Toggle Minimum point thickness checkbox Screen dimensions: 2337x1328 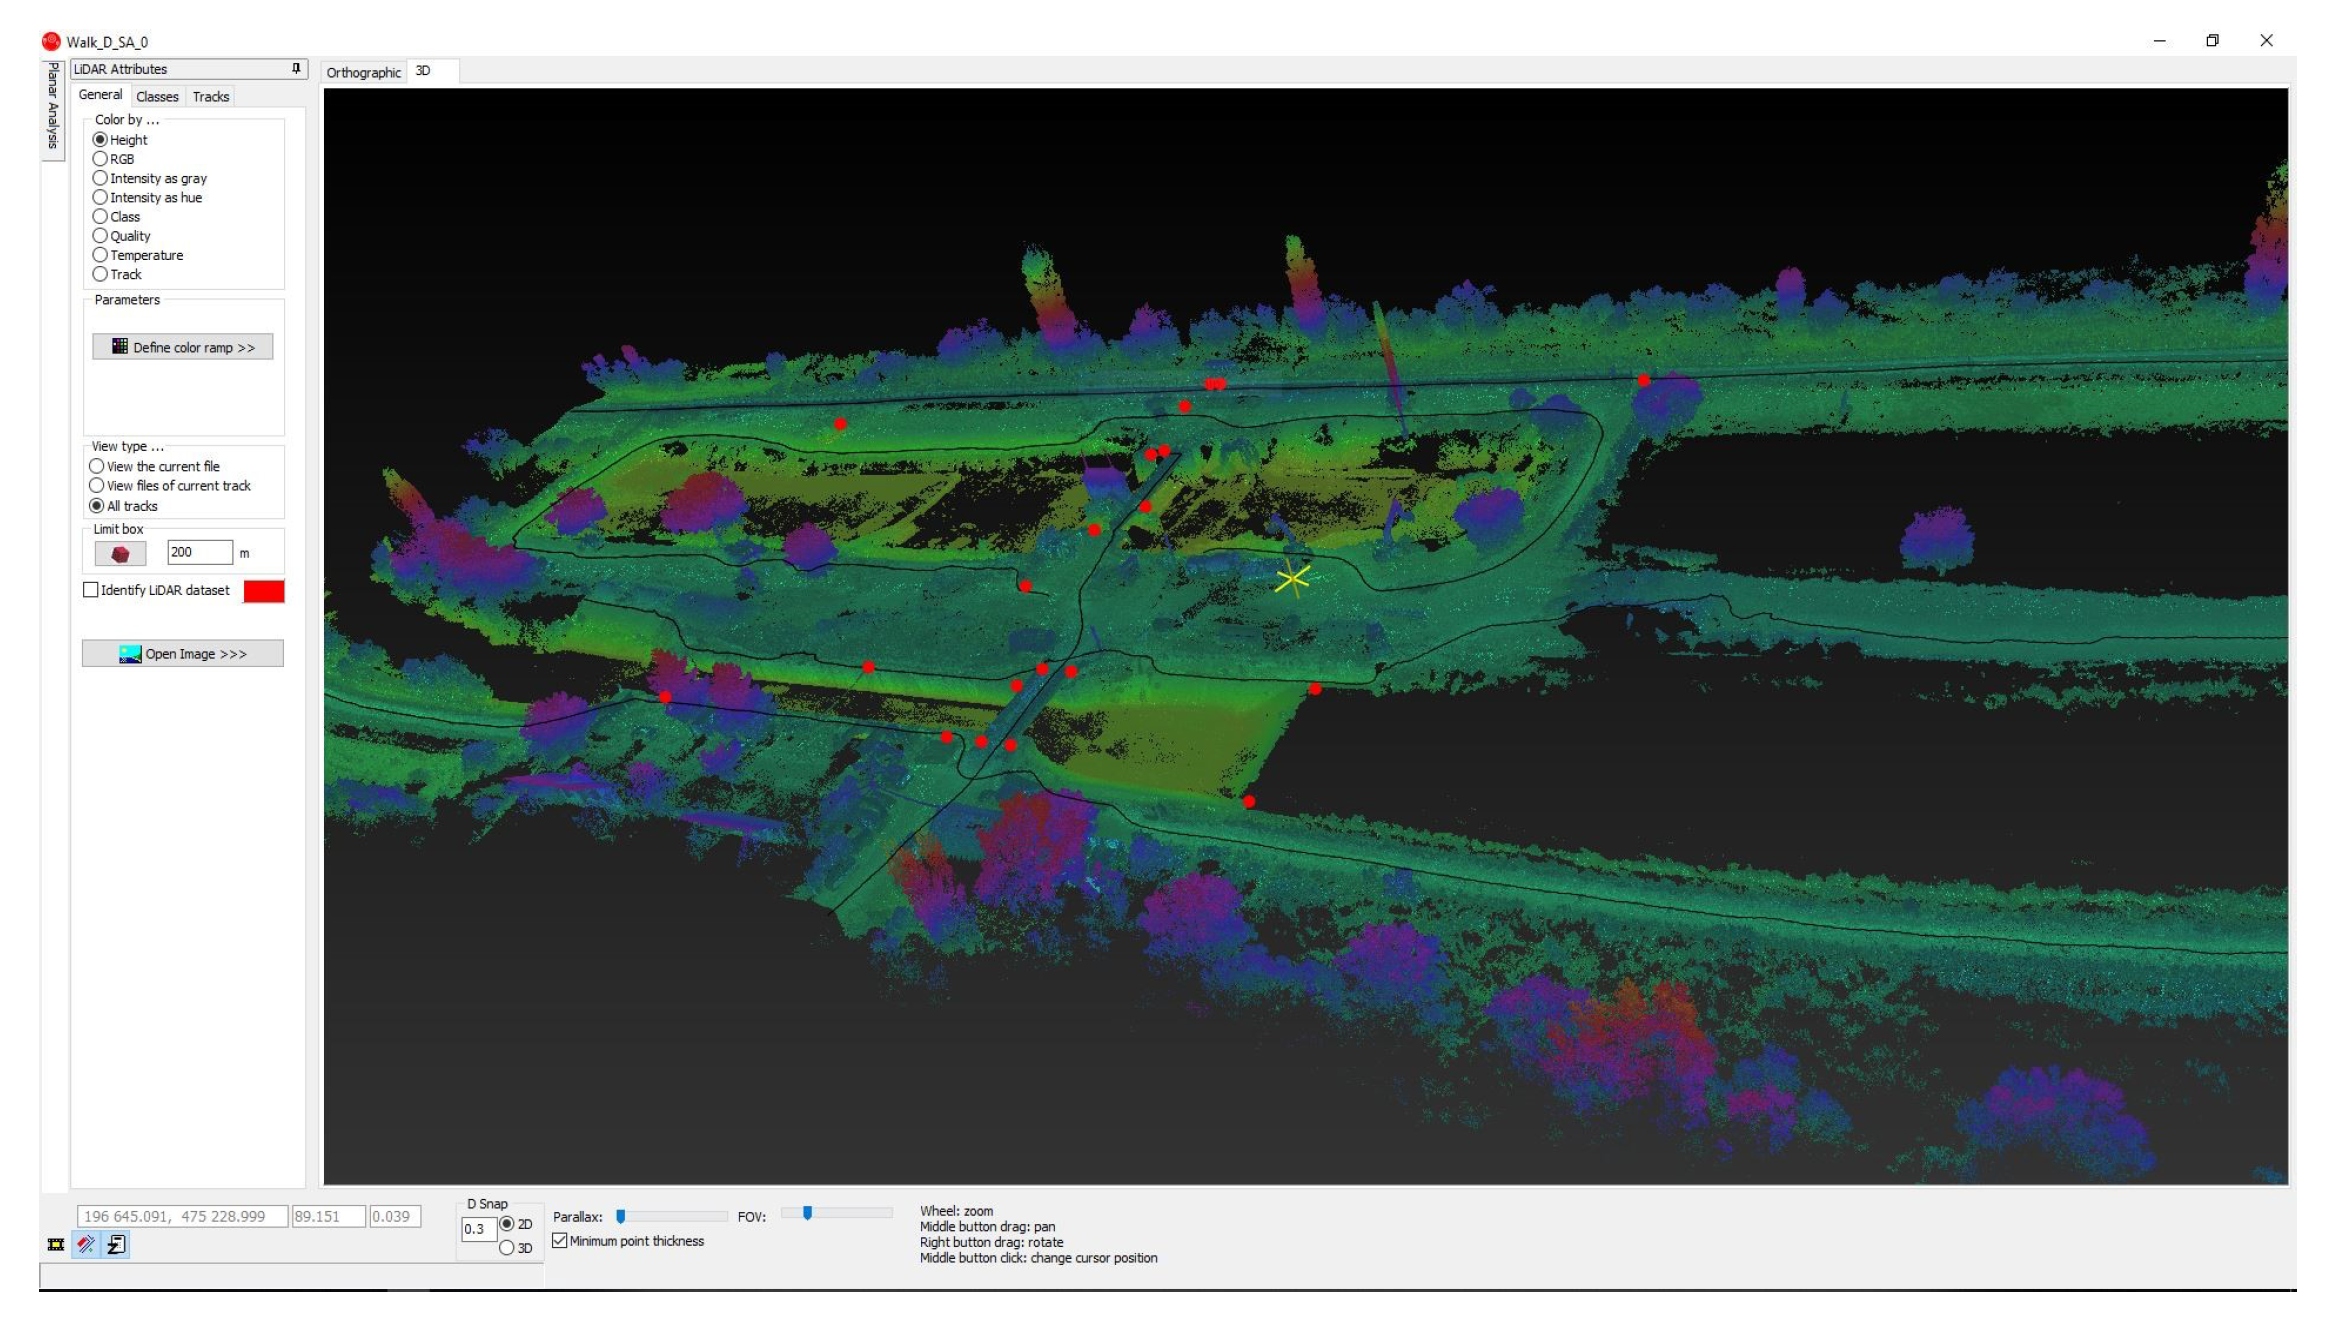[560, 1241]
